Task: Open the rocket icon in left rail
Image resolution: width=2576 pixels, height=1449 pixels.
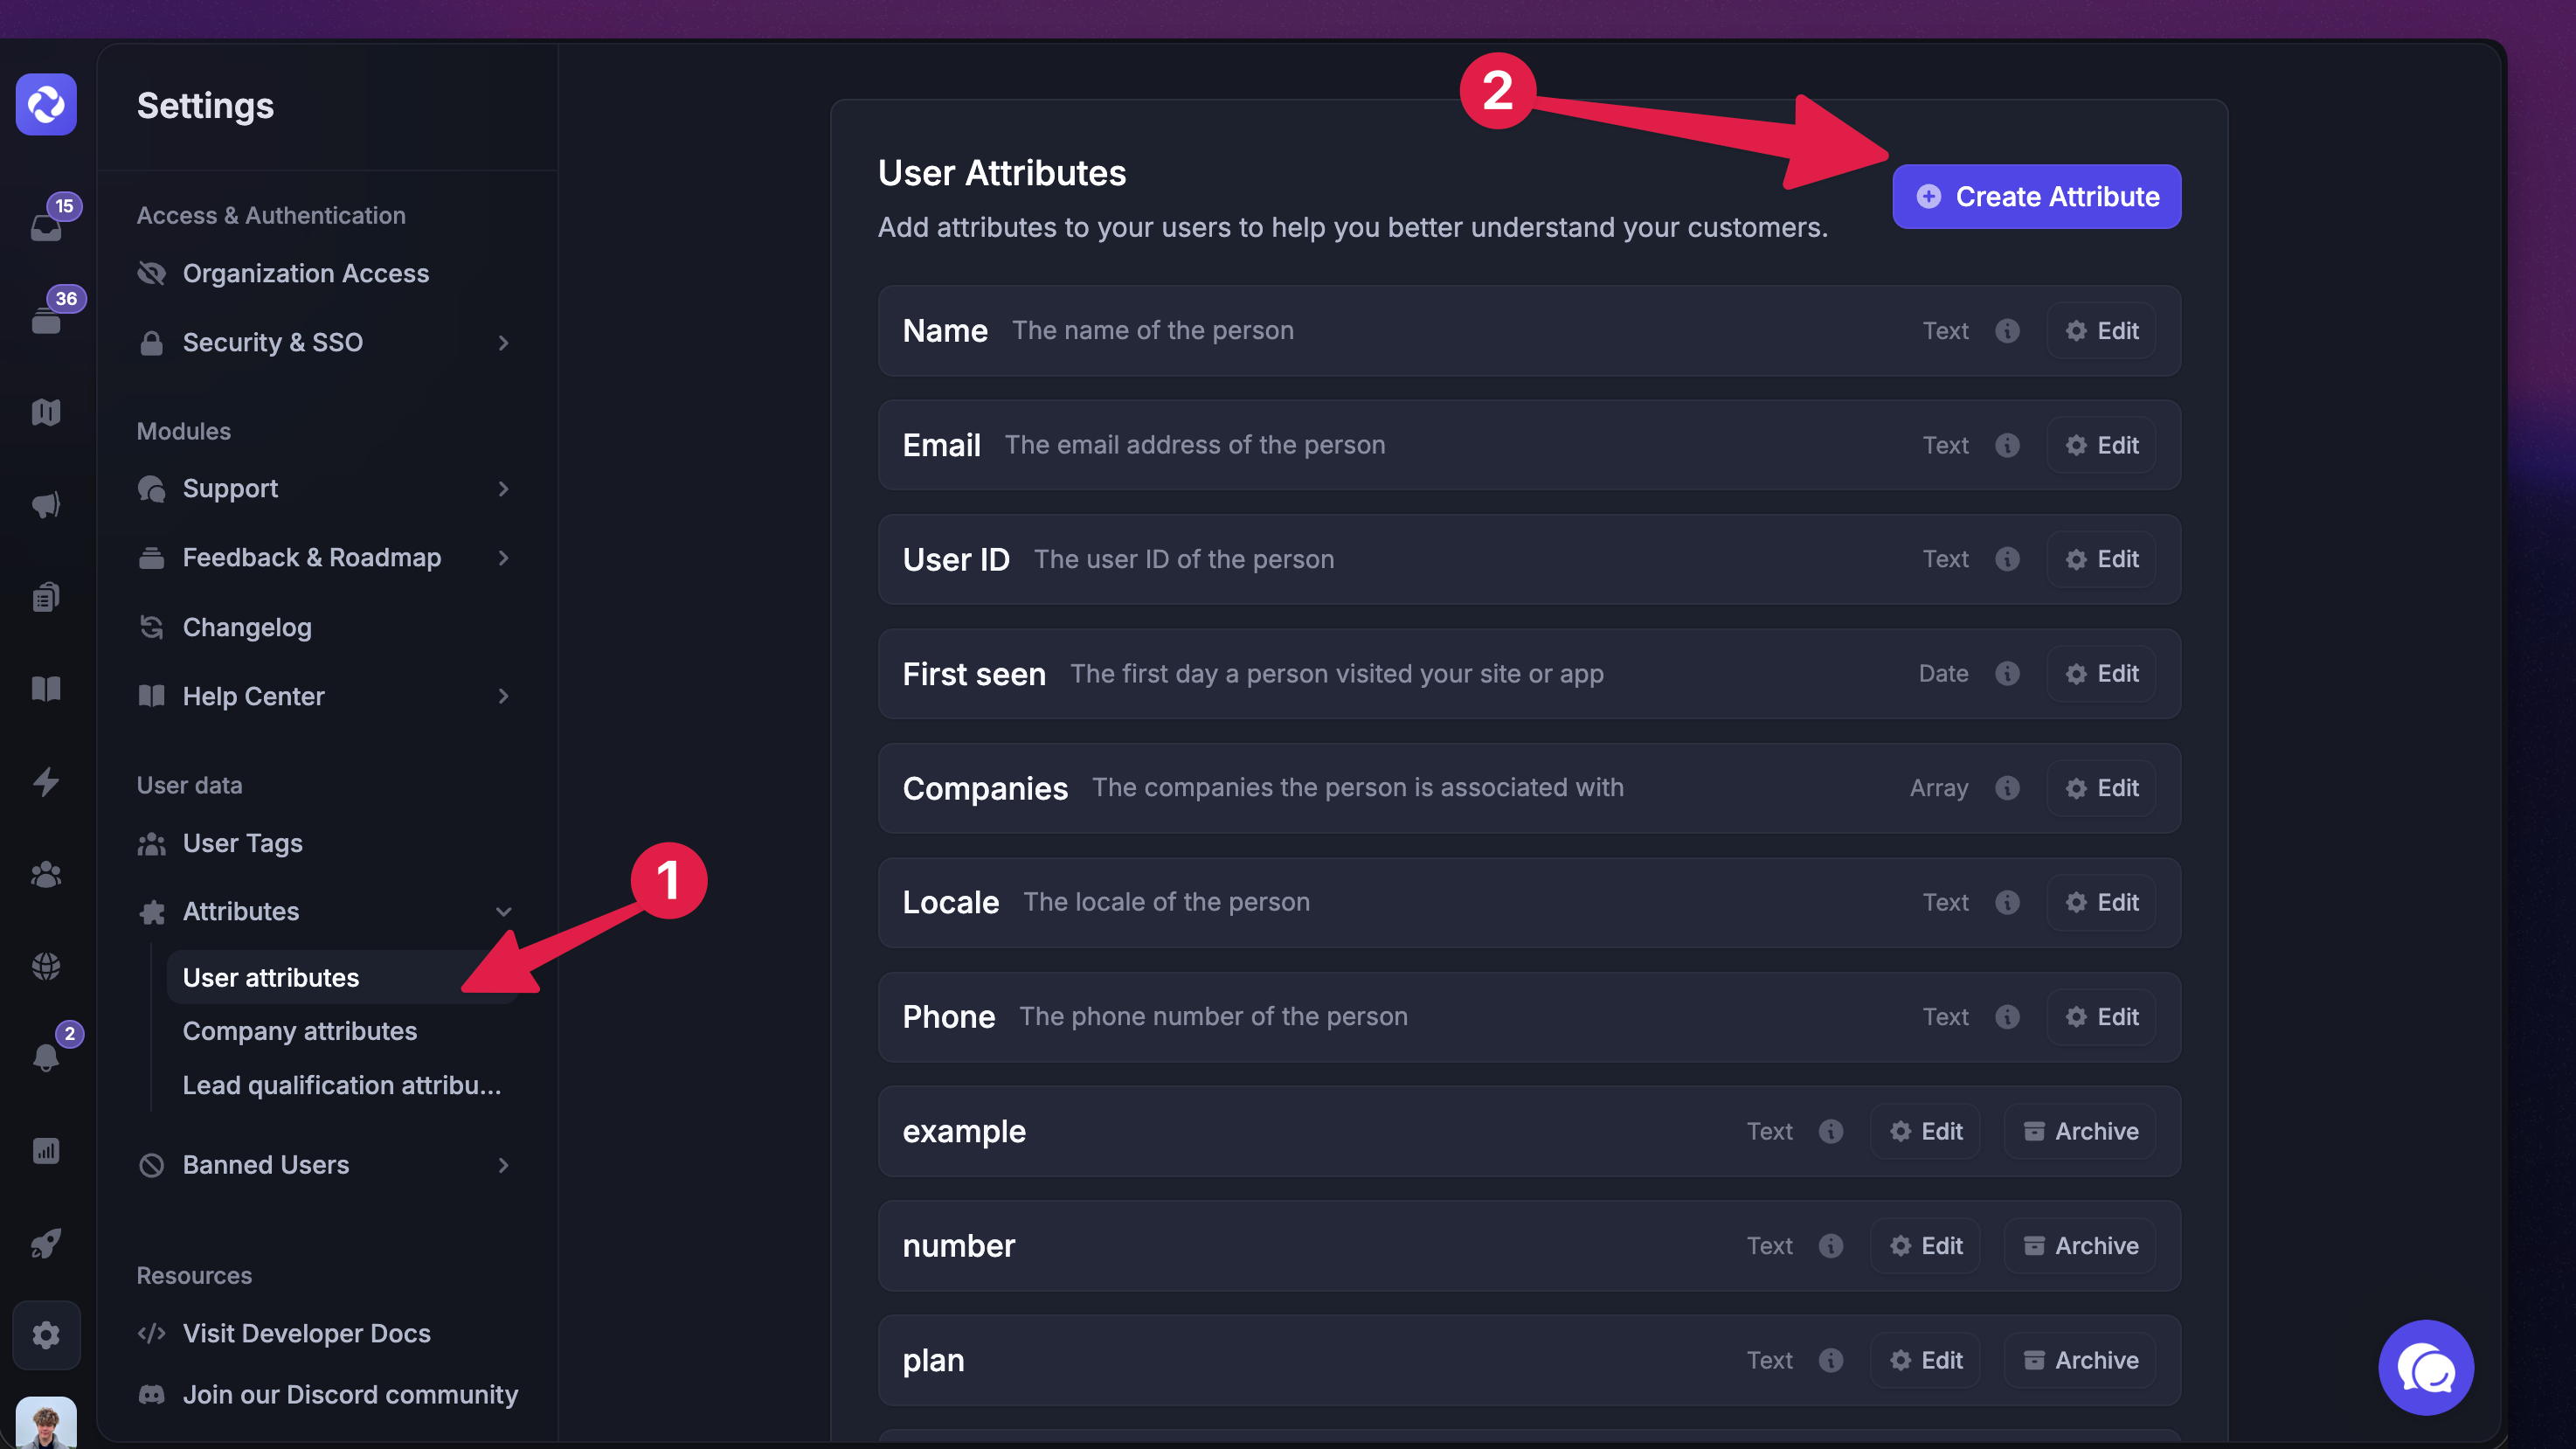Action: pos(46,1243)
